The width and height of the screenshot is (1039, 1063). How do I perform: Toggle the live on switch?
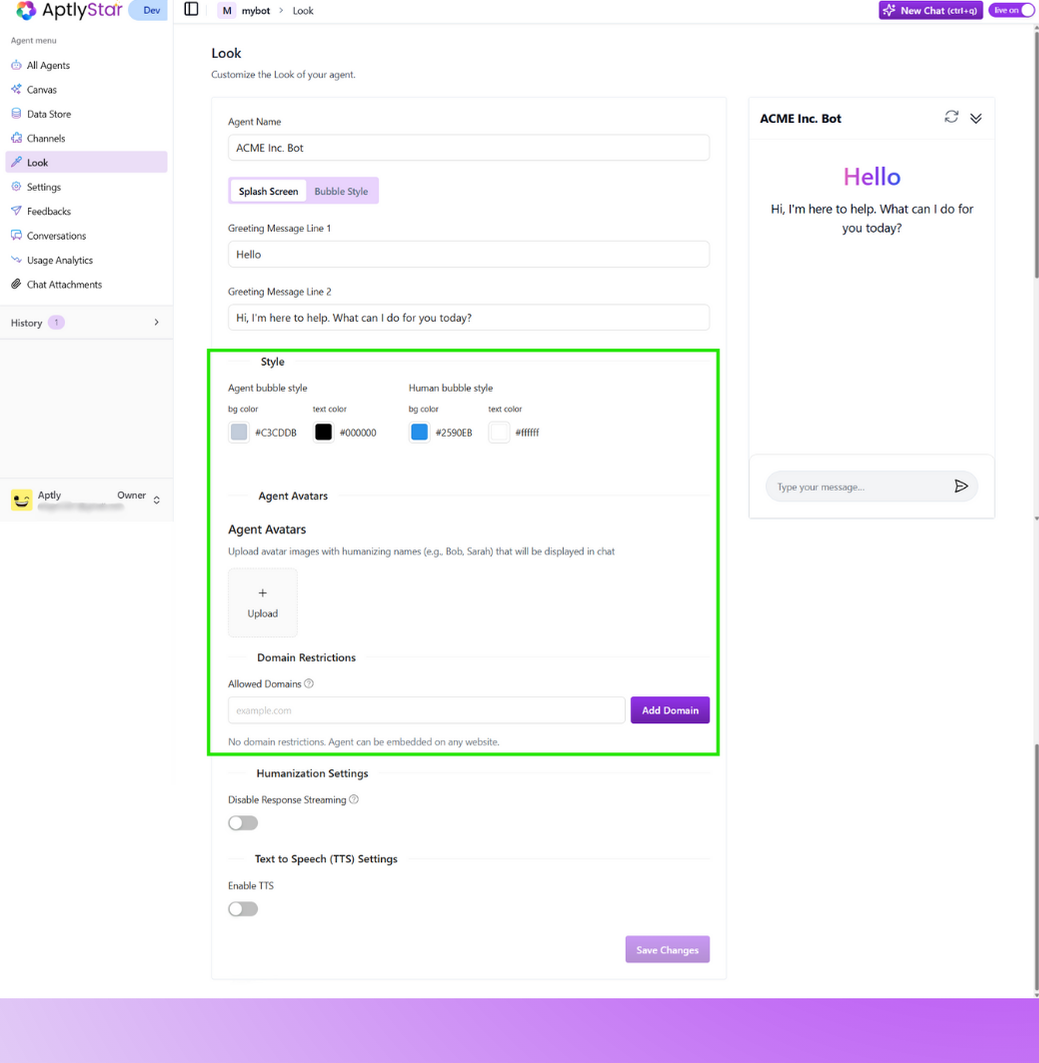[x=1010, y=10]
